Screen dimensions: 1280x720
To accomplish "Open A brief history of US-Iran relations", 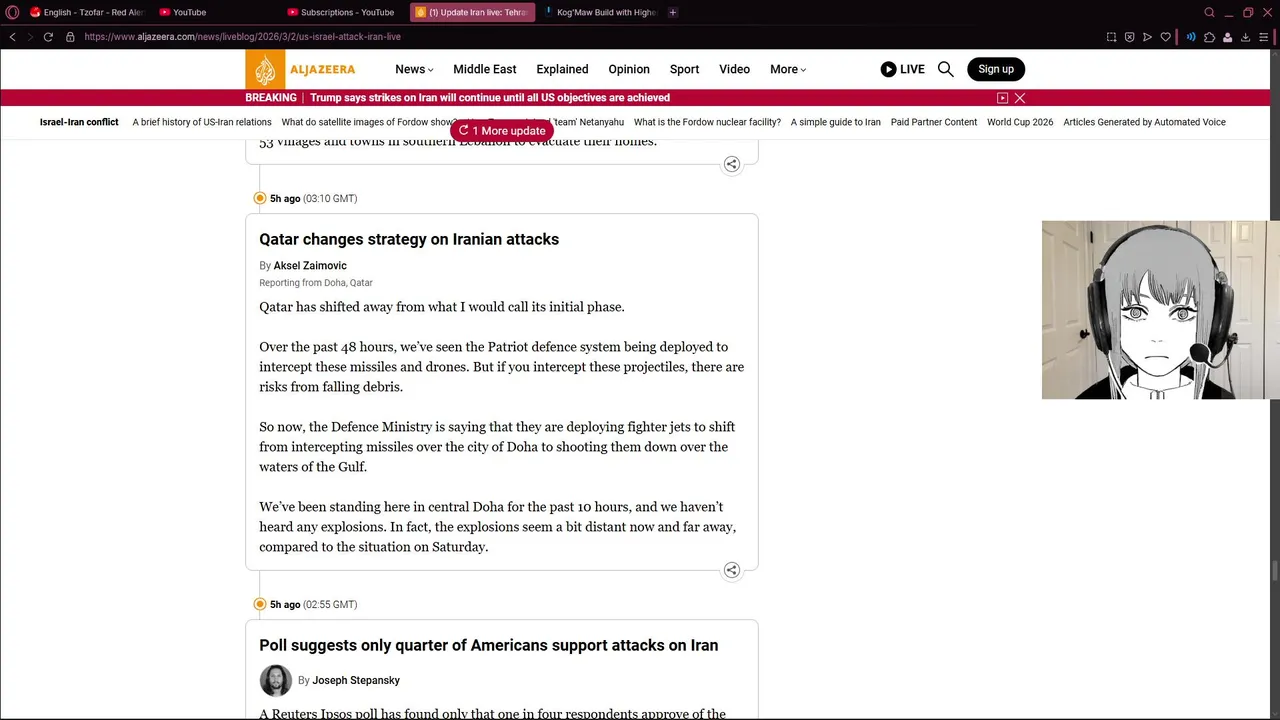I will [202, 122].
